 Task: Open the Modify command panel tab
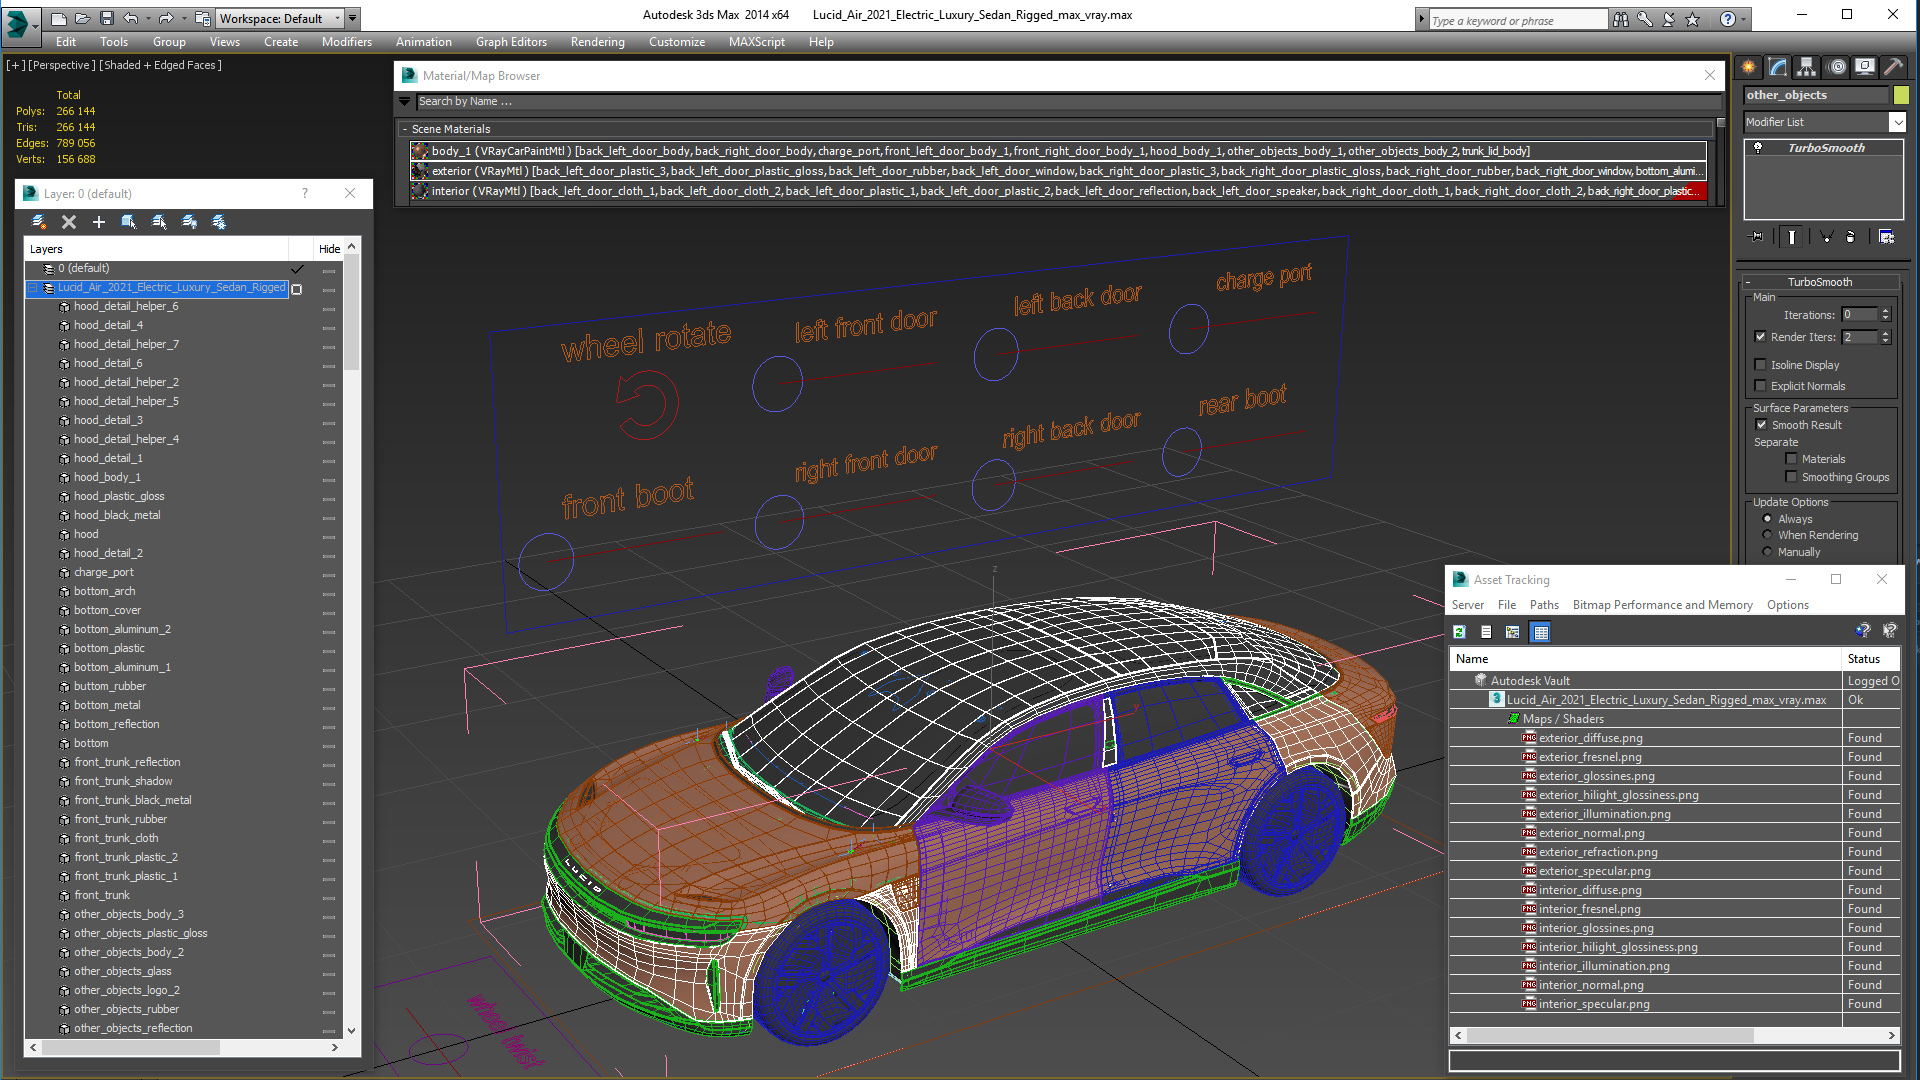[x=1778, y=67]
